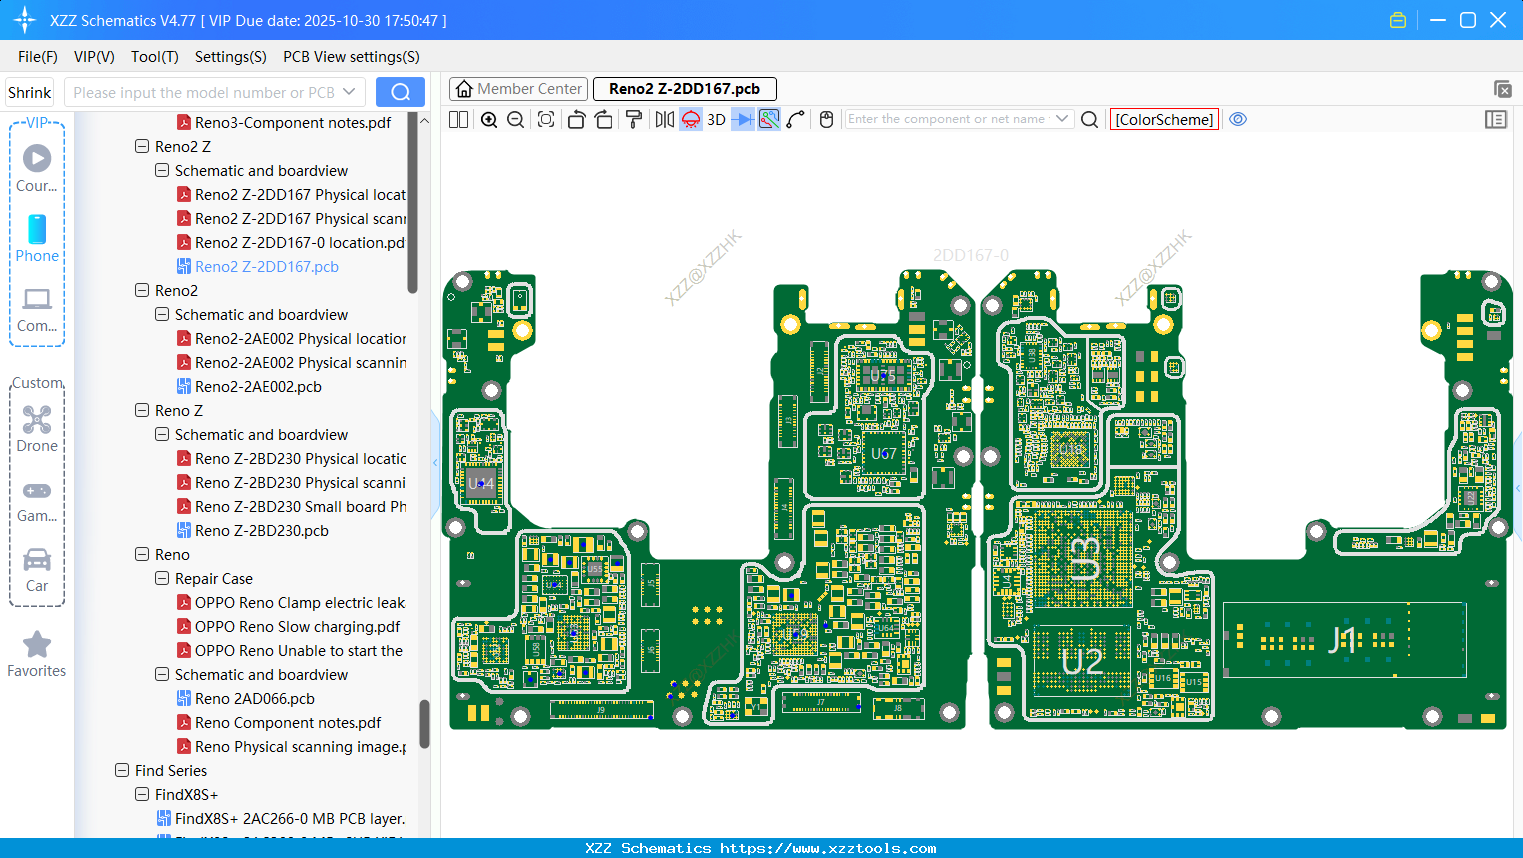Switch to 3D board view
1523x858 pixels.
[x=716, y=119]
